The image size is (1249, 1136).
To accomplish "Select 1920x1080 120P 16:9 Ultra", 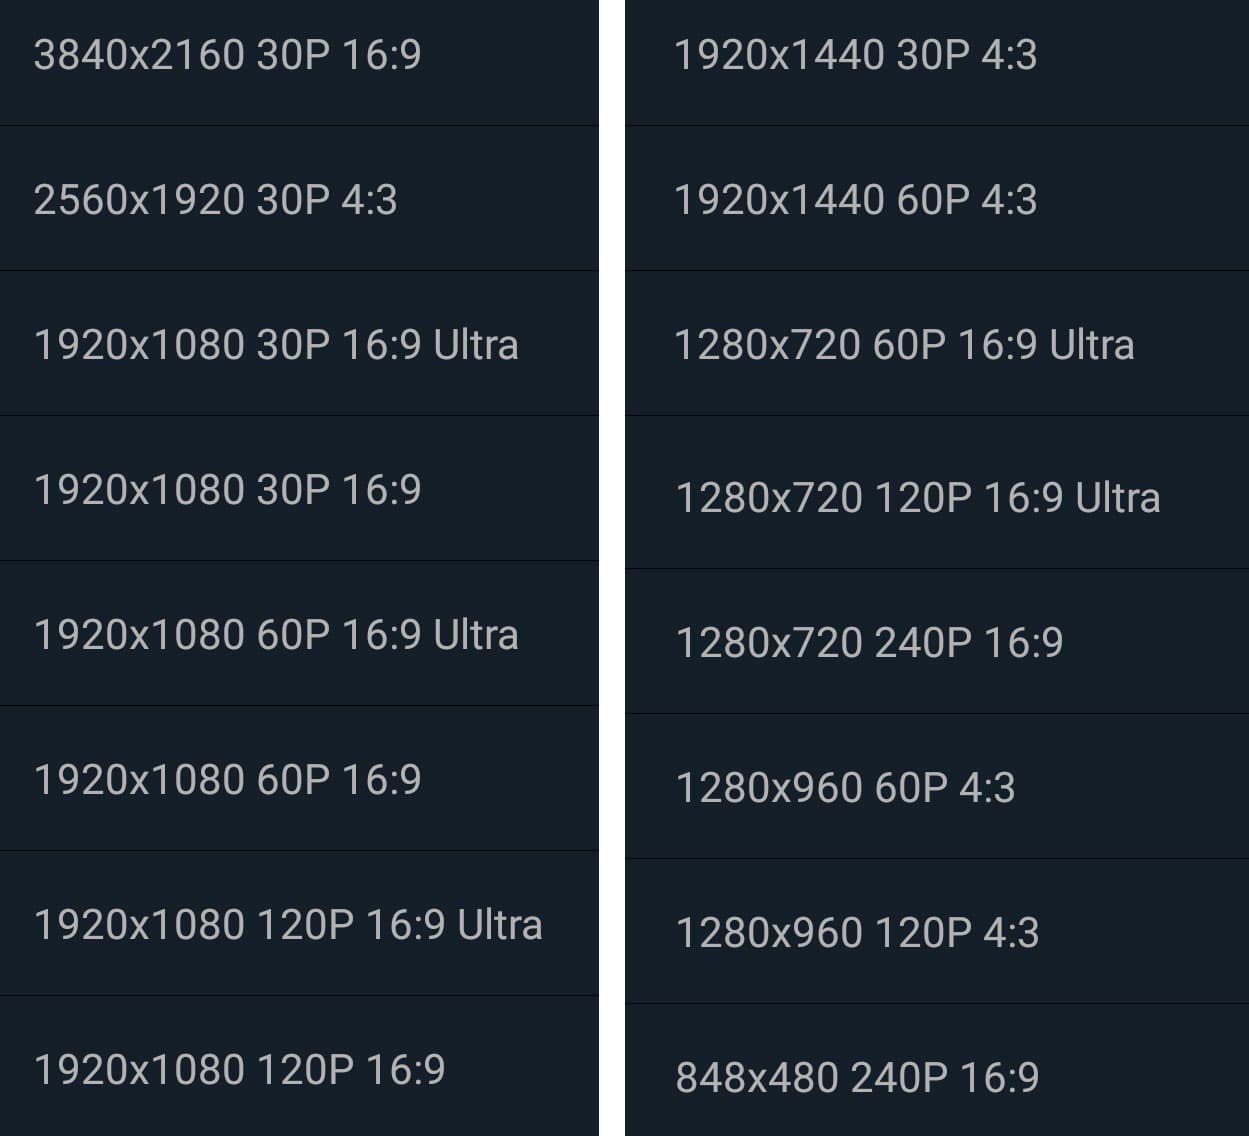I will pos(288,925).
